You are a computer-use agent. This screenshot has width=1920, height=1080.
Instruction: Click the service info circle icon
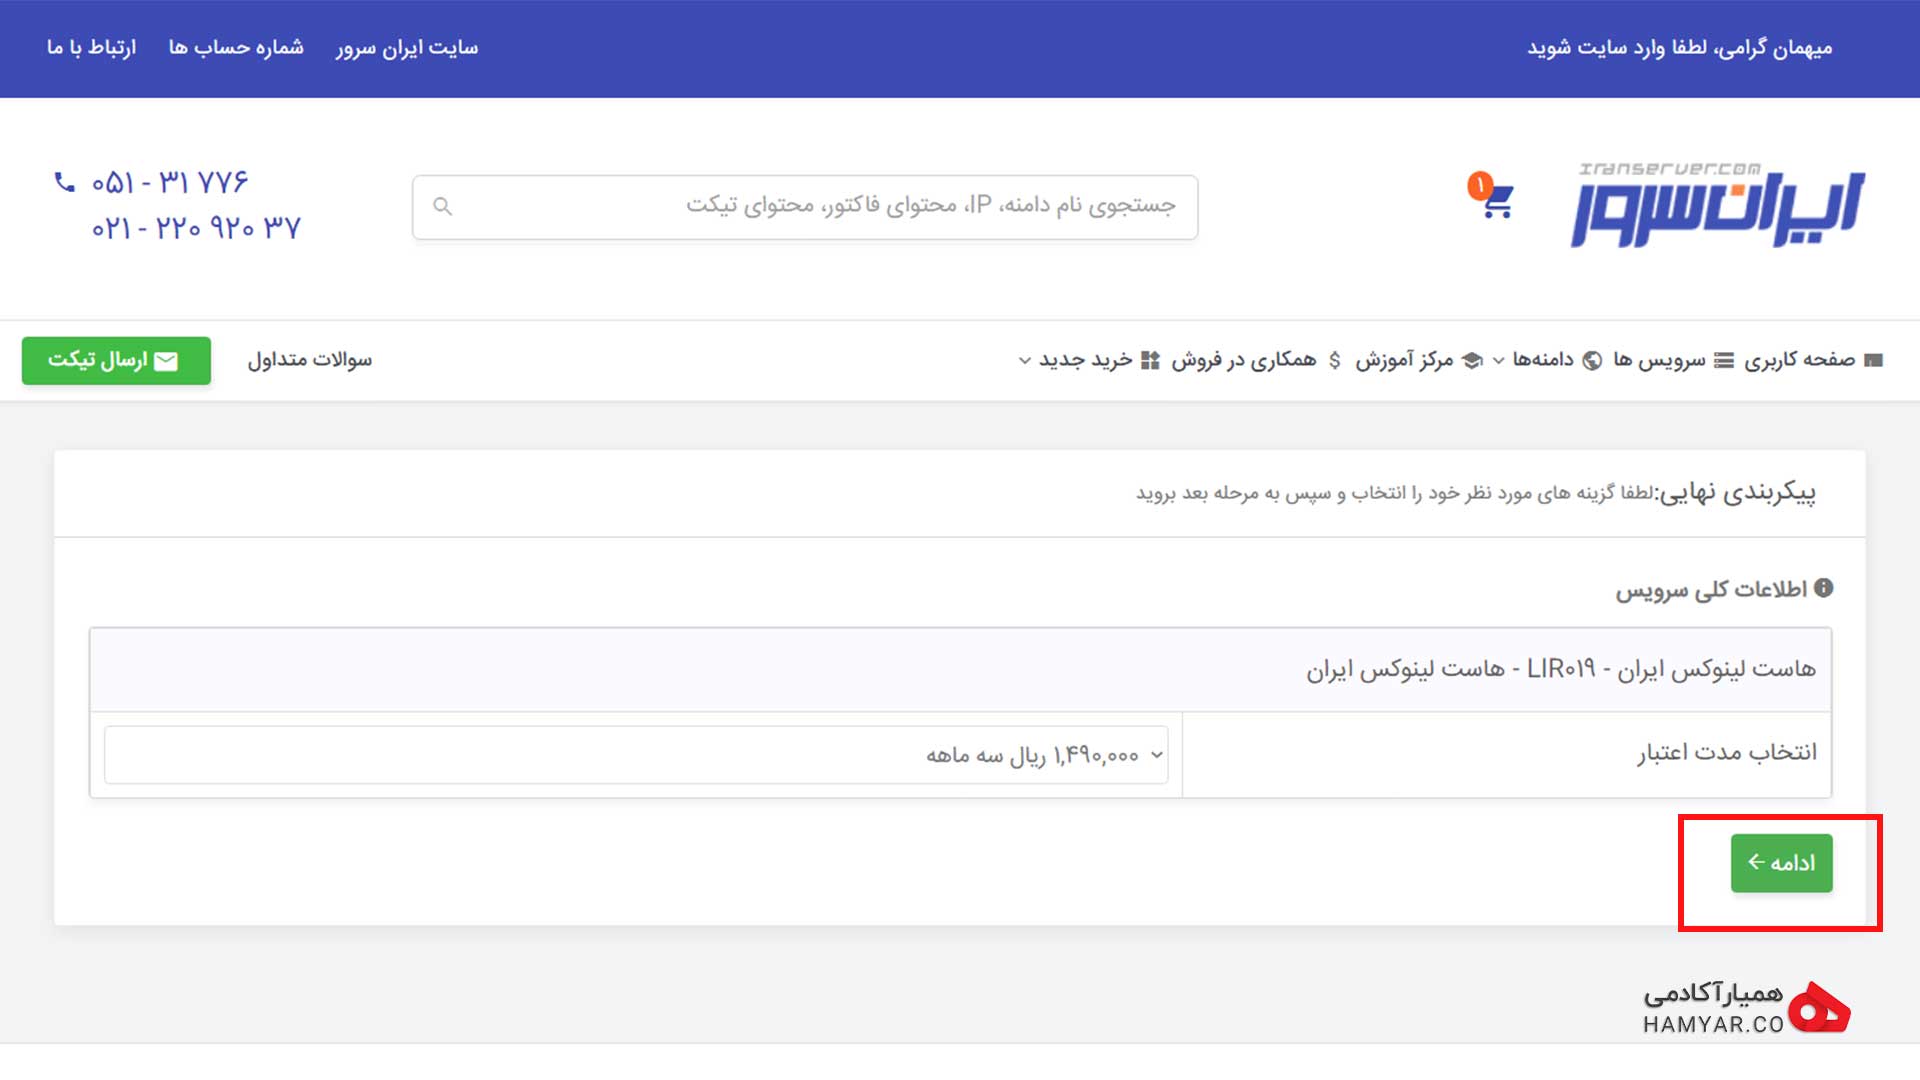point(1823,588)
